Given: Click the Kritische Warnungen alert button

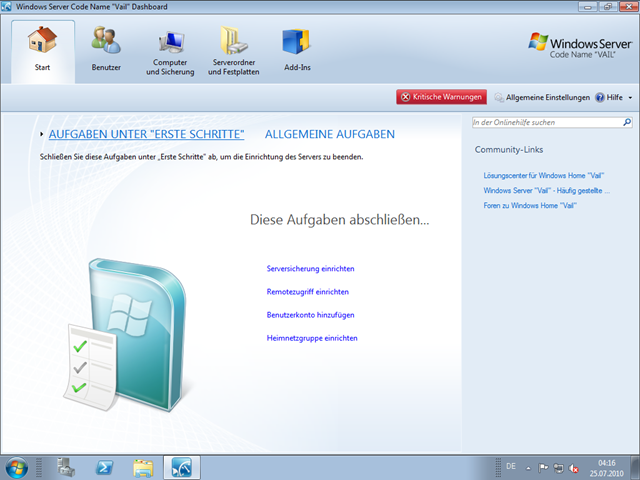Looking at the screenshot, I should click(441, 97).
